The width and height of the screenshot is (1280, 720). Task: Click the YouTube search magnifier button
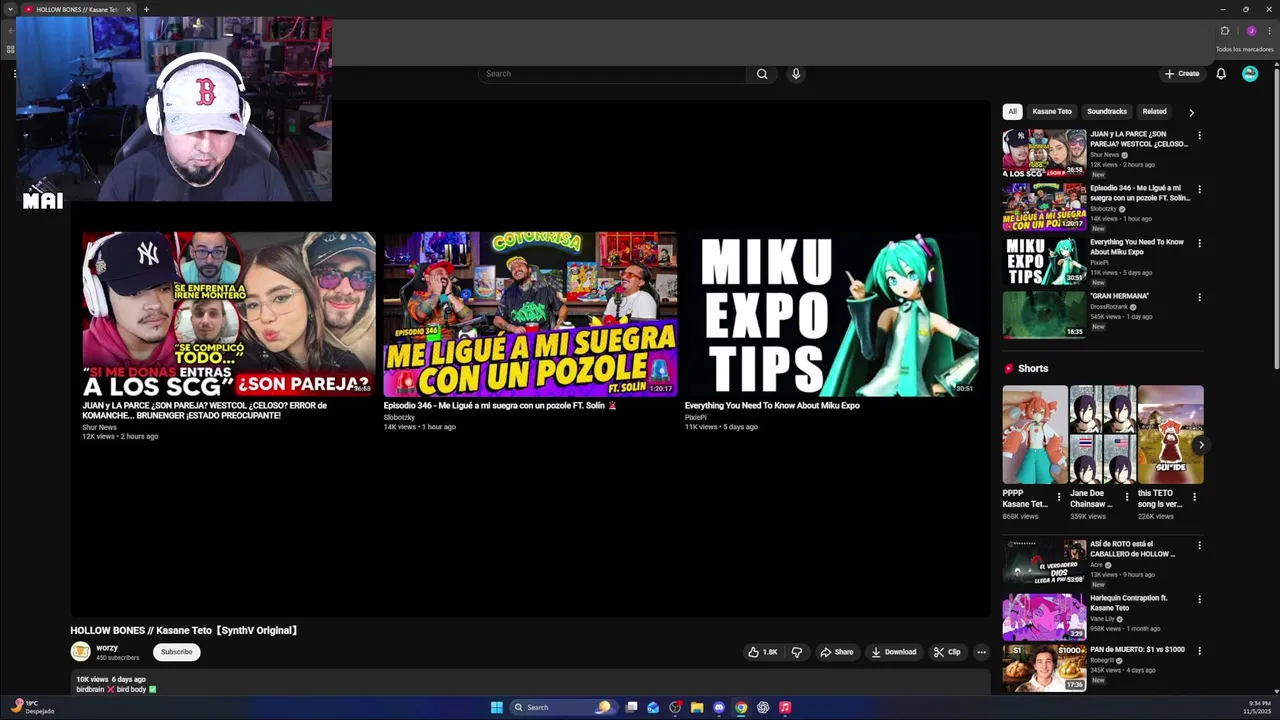pyautogui.click(x=762, y=74)
